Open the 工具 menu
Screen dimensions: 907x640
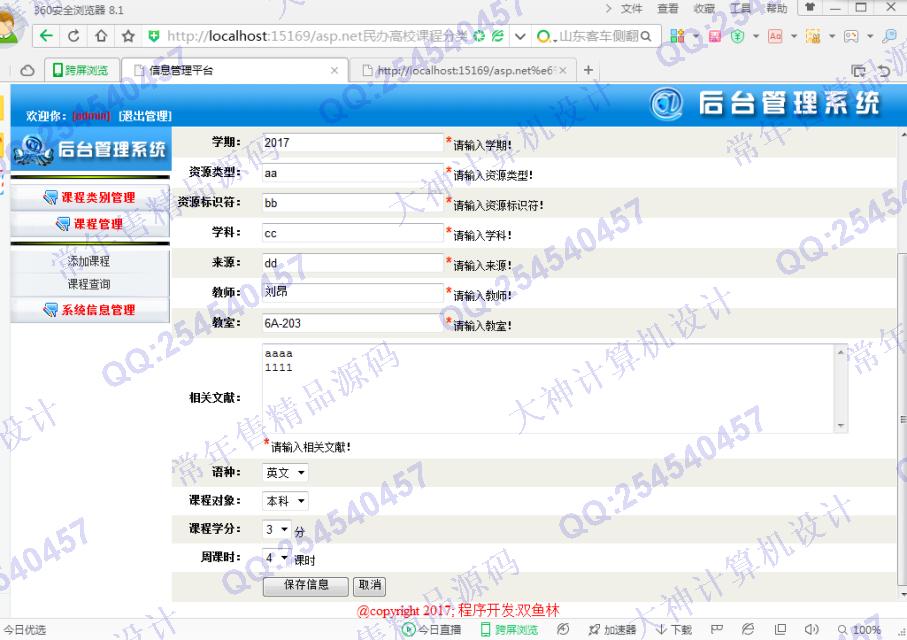740,8
